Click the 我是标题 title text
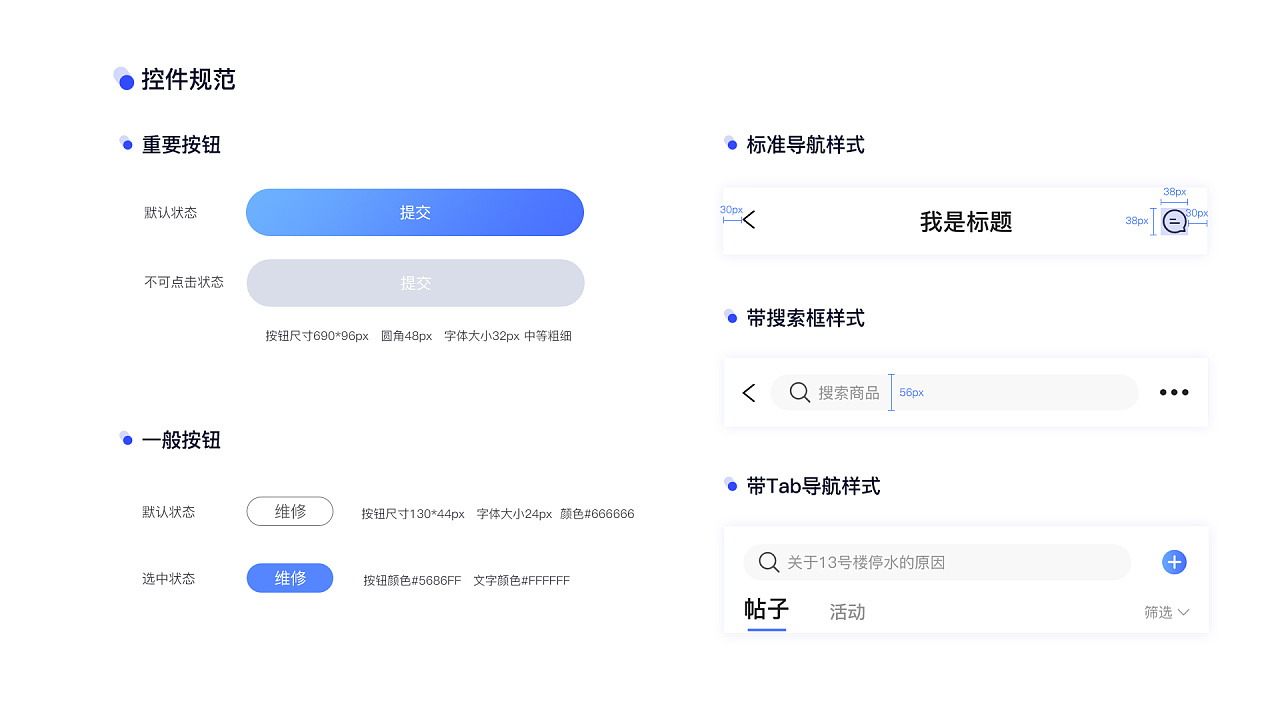The height and width of the screenshot is (720, 1280). [x=966, y=222]
